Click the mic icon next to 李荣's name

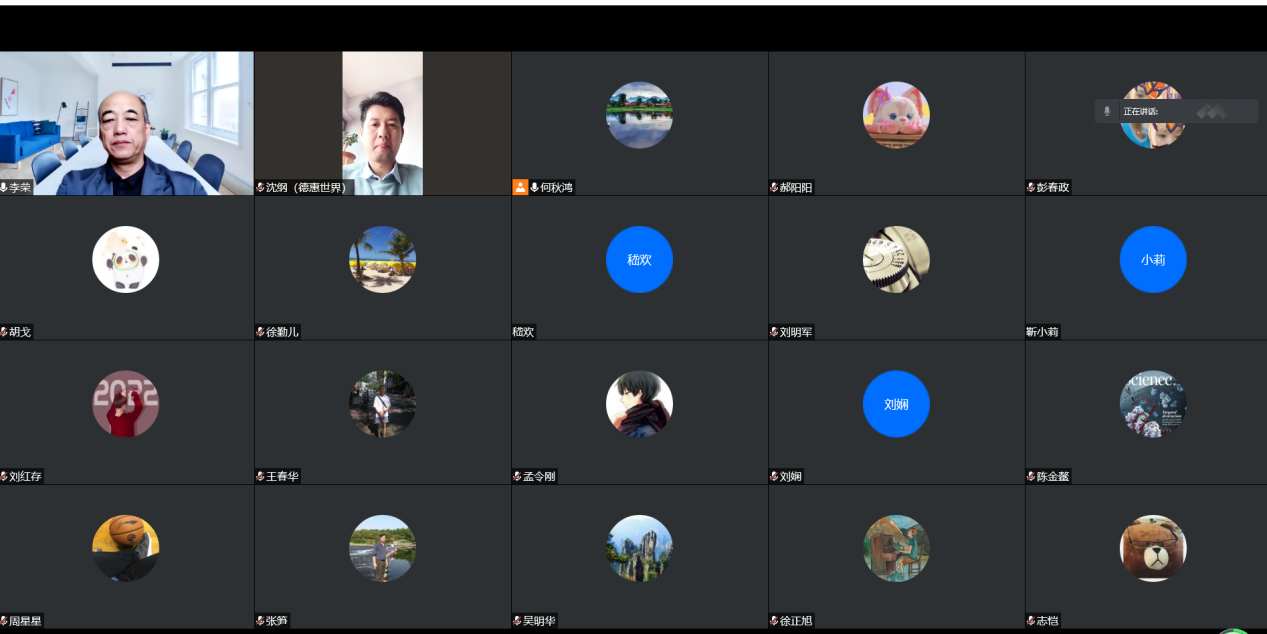point(4,187)
